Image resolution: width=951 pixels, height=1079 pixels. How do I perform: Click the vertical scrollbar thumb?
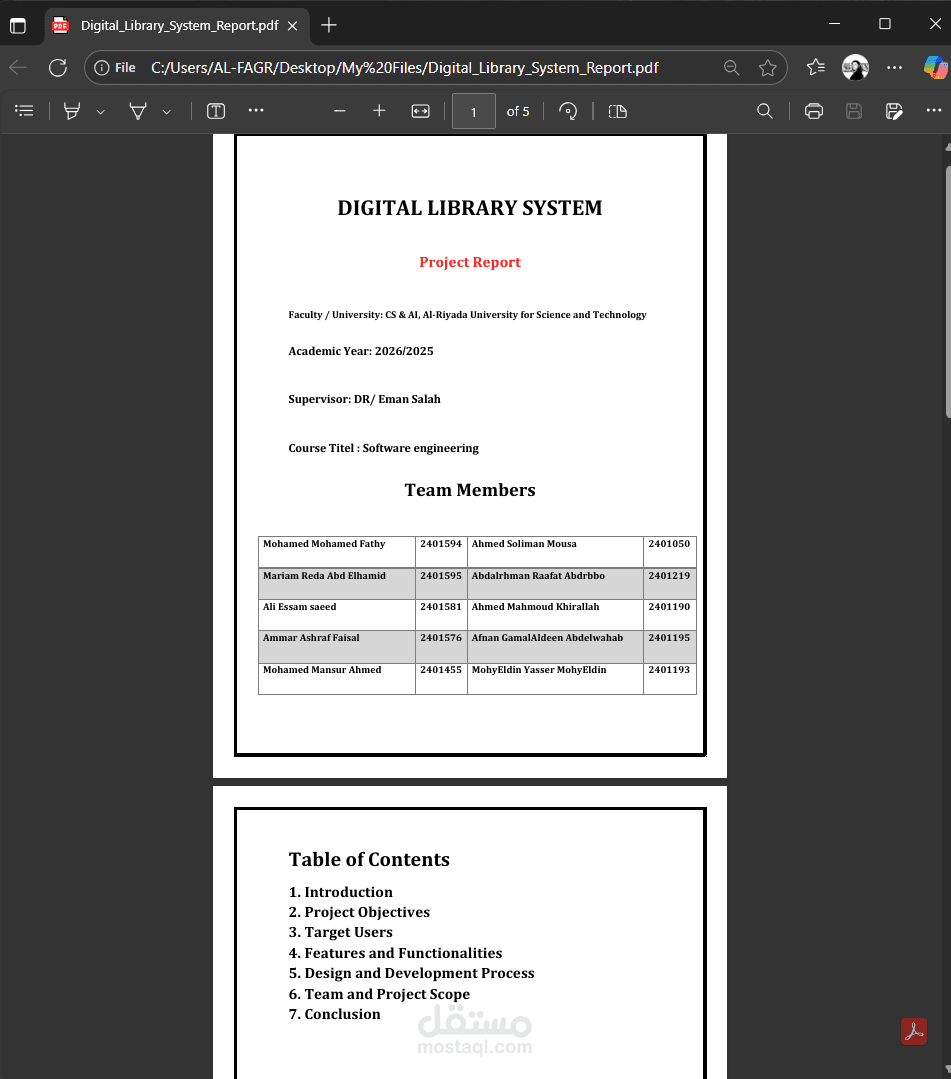tap(948, 292)
